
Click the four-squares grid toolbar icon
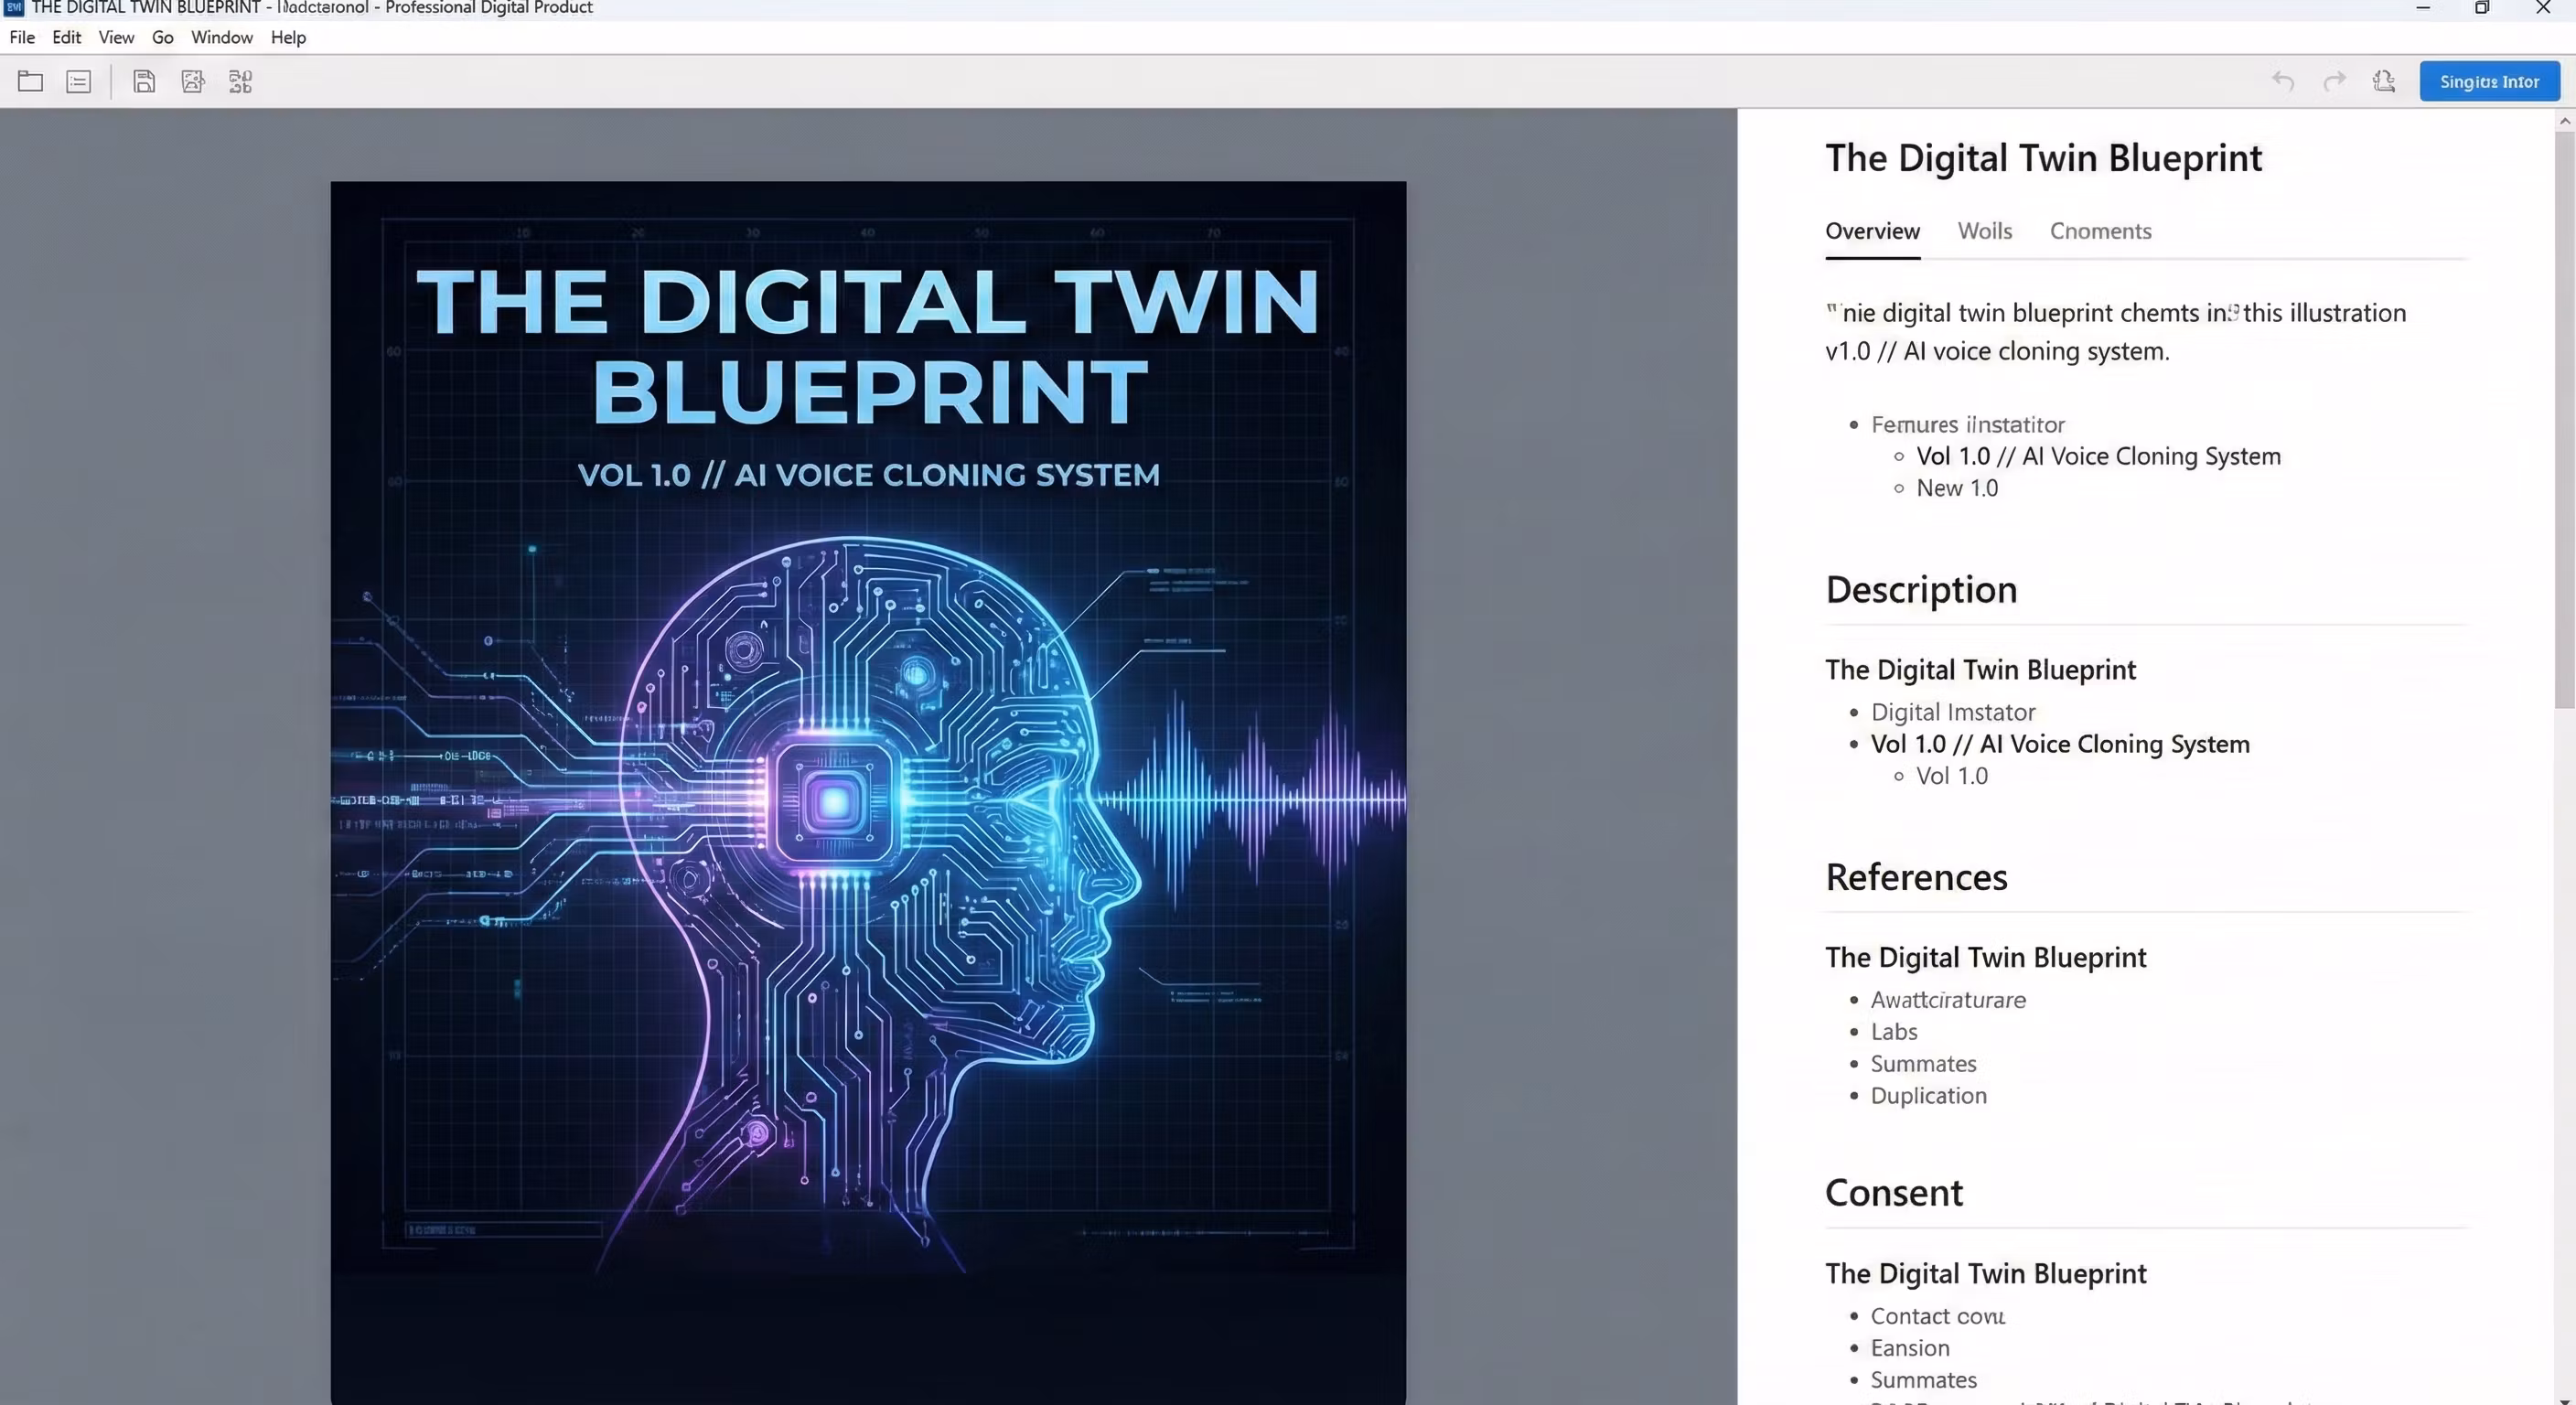pyautogui.click(x=240, y=82)
